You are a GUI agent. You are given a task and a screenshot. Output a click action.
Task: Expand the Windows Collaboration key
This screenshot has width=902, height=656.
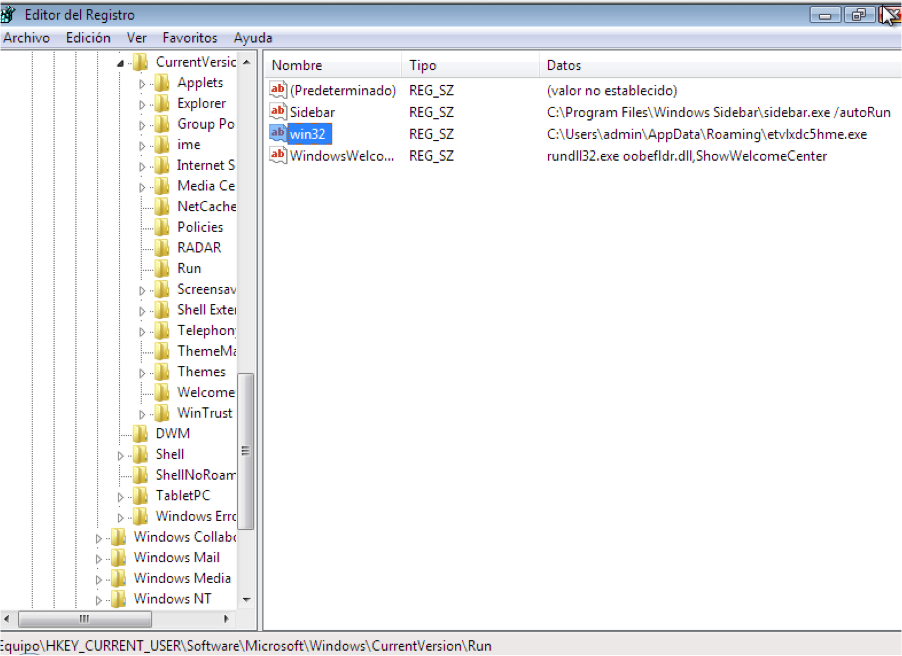[x=98, y=539]
